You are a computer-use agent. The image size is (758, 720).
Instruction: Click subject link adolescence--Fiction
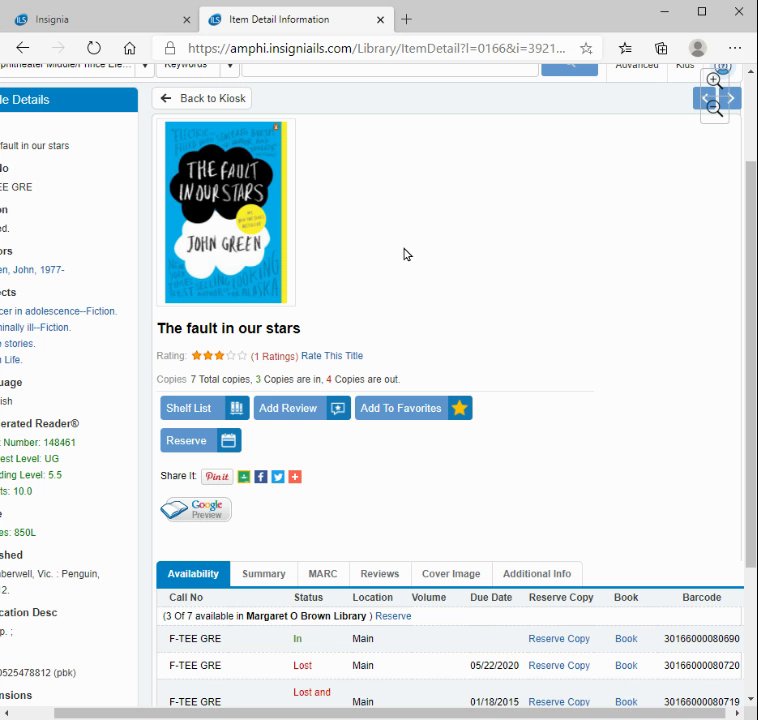(x=58, y=311)
